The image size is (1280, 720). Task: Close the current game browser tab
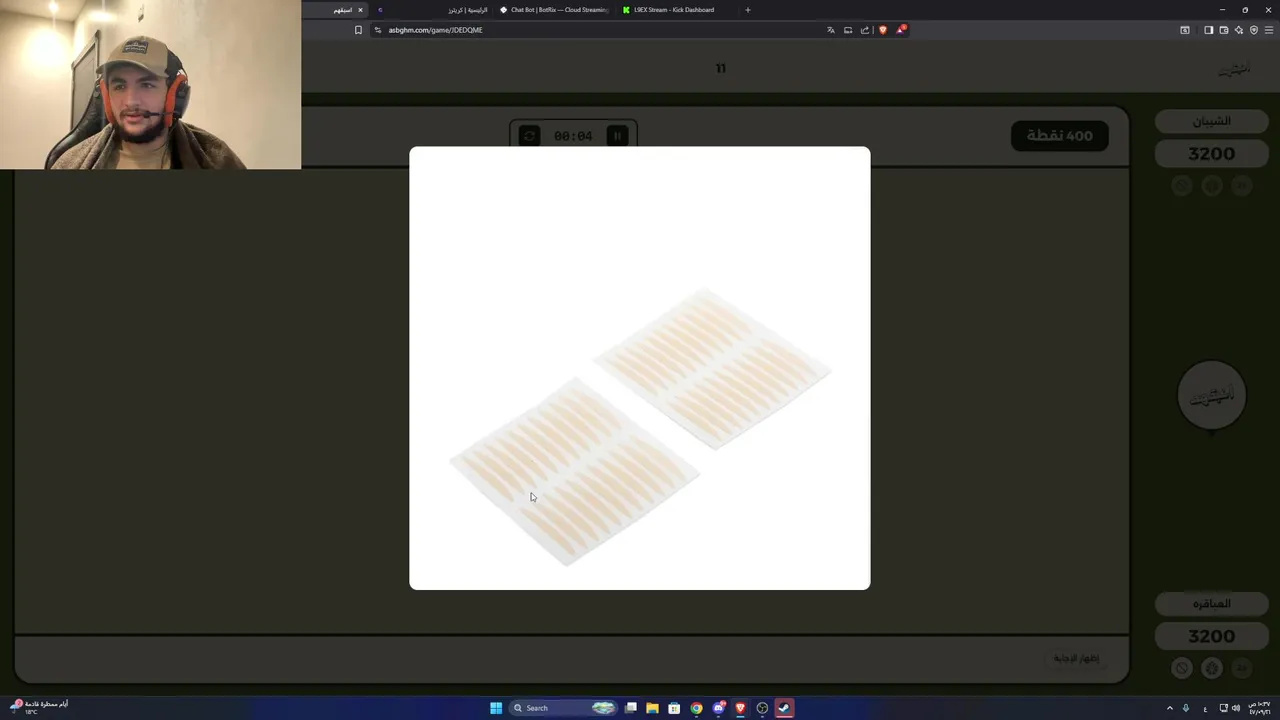point(360,10)
